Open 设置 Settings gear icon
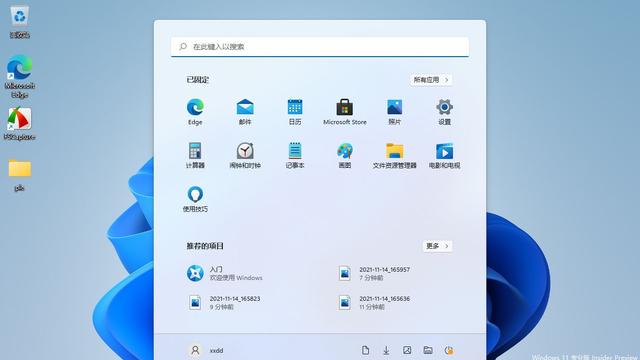 (x=444, y=111)
